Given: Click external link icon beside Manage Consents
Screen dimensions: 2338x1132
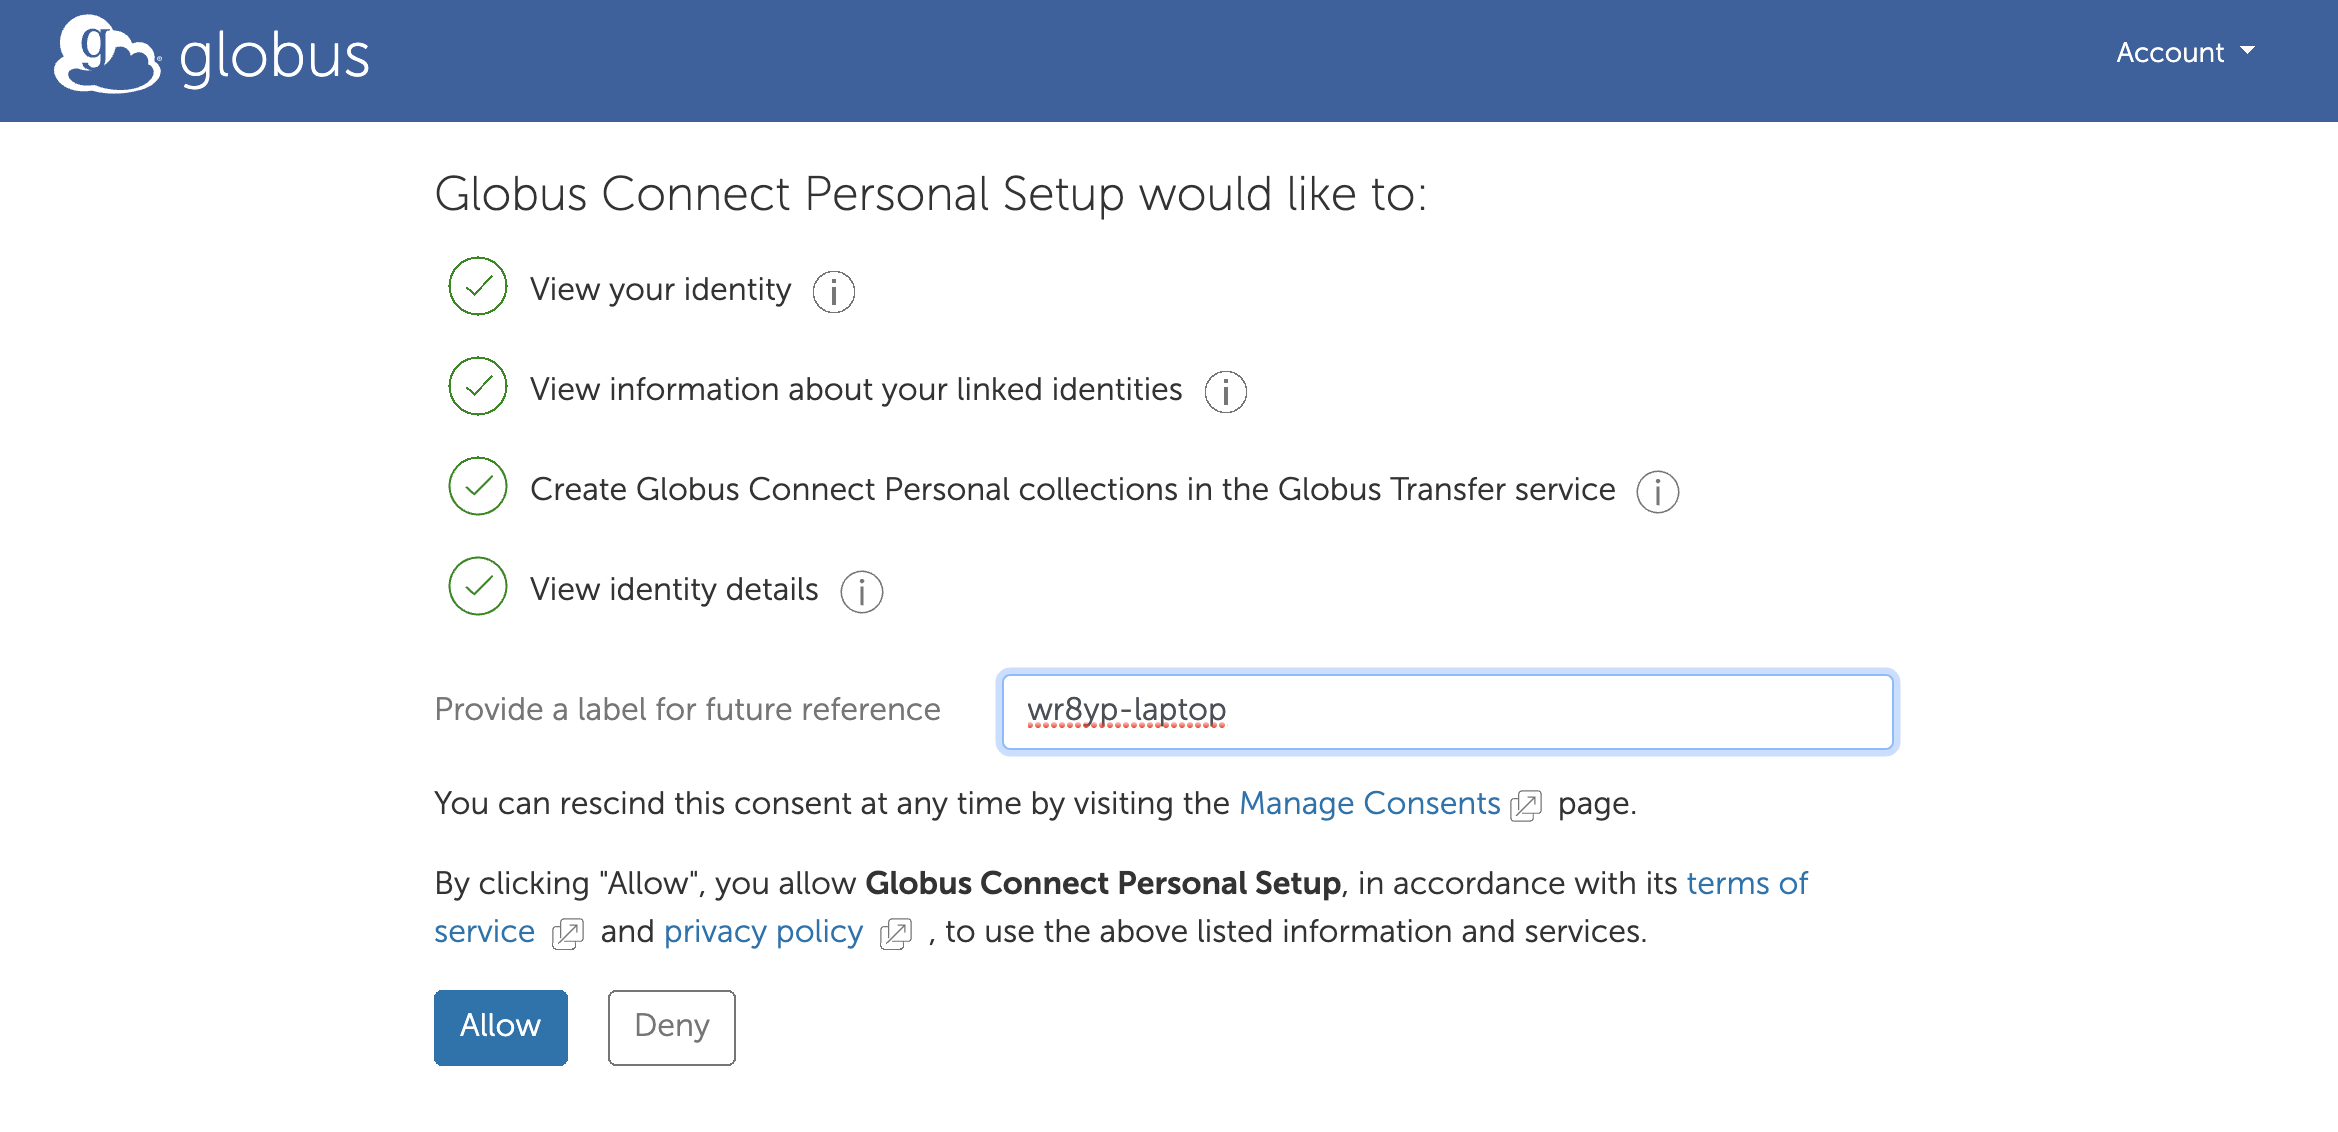Looking at the screenshot, I should (1526, 805).
